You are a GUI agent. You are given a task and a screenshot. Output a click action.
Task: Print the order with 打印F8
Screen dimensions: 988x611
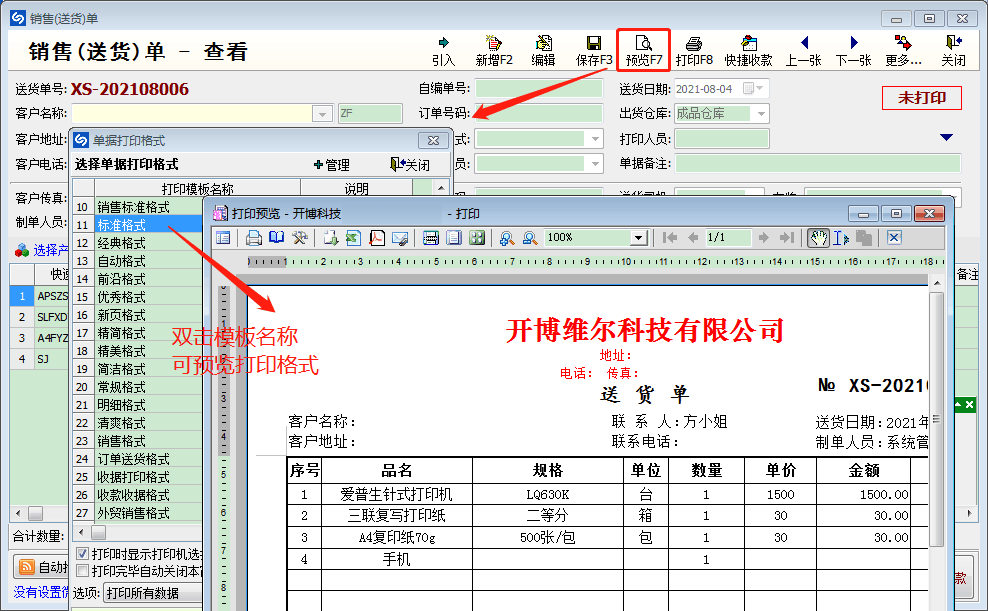pyautogui.click(x=694, y=50)
